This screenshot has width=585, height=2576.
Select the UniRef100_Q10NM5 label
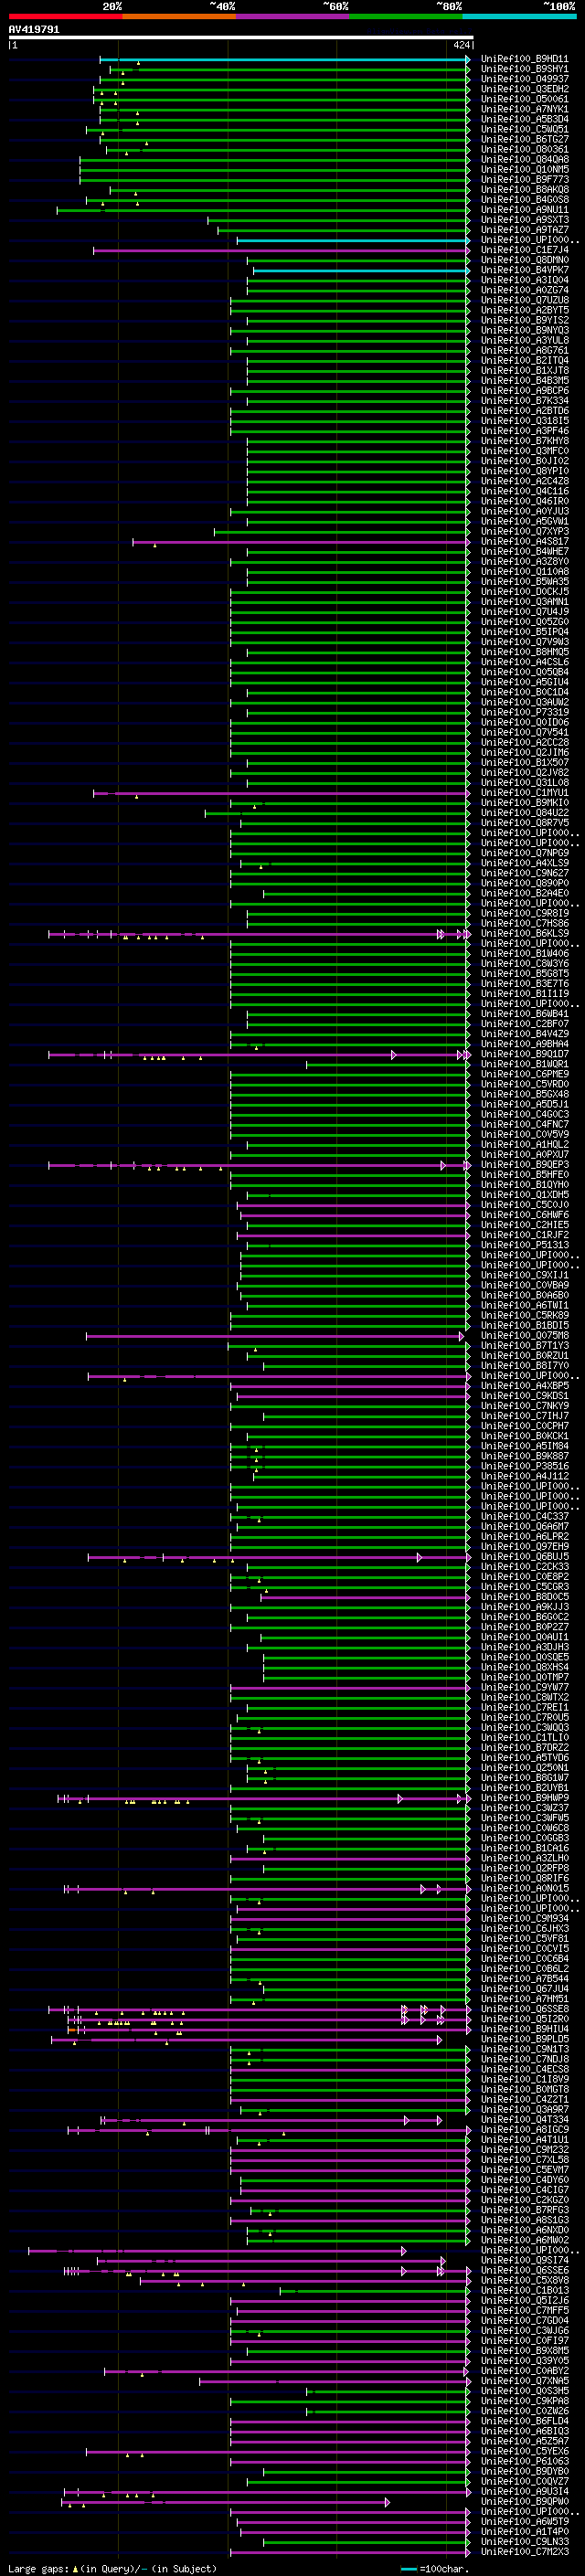(524, 169)
